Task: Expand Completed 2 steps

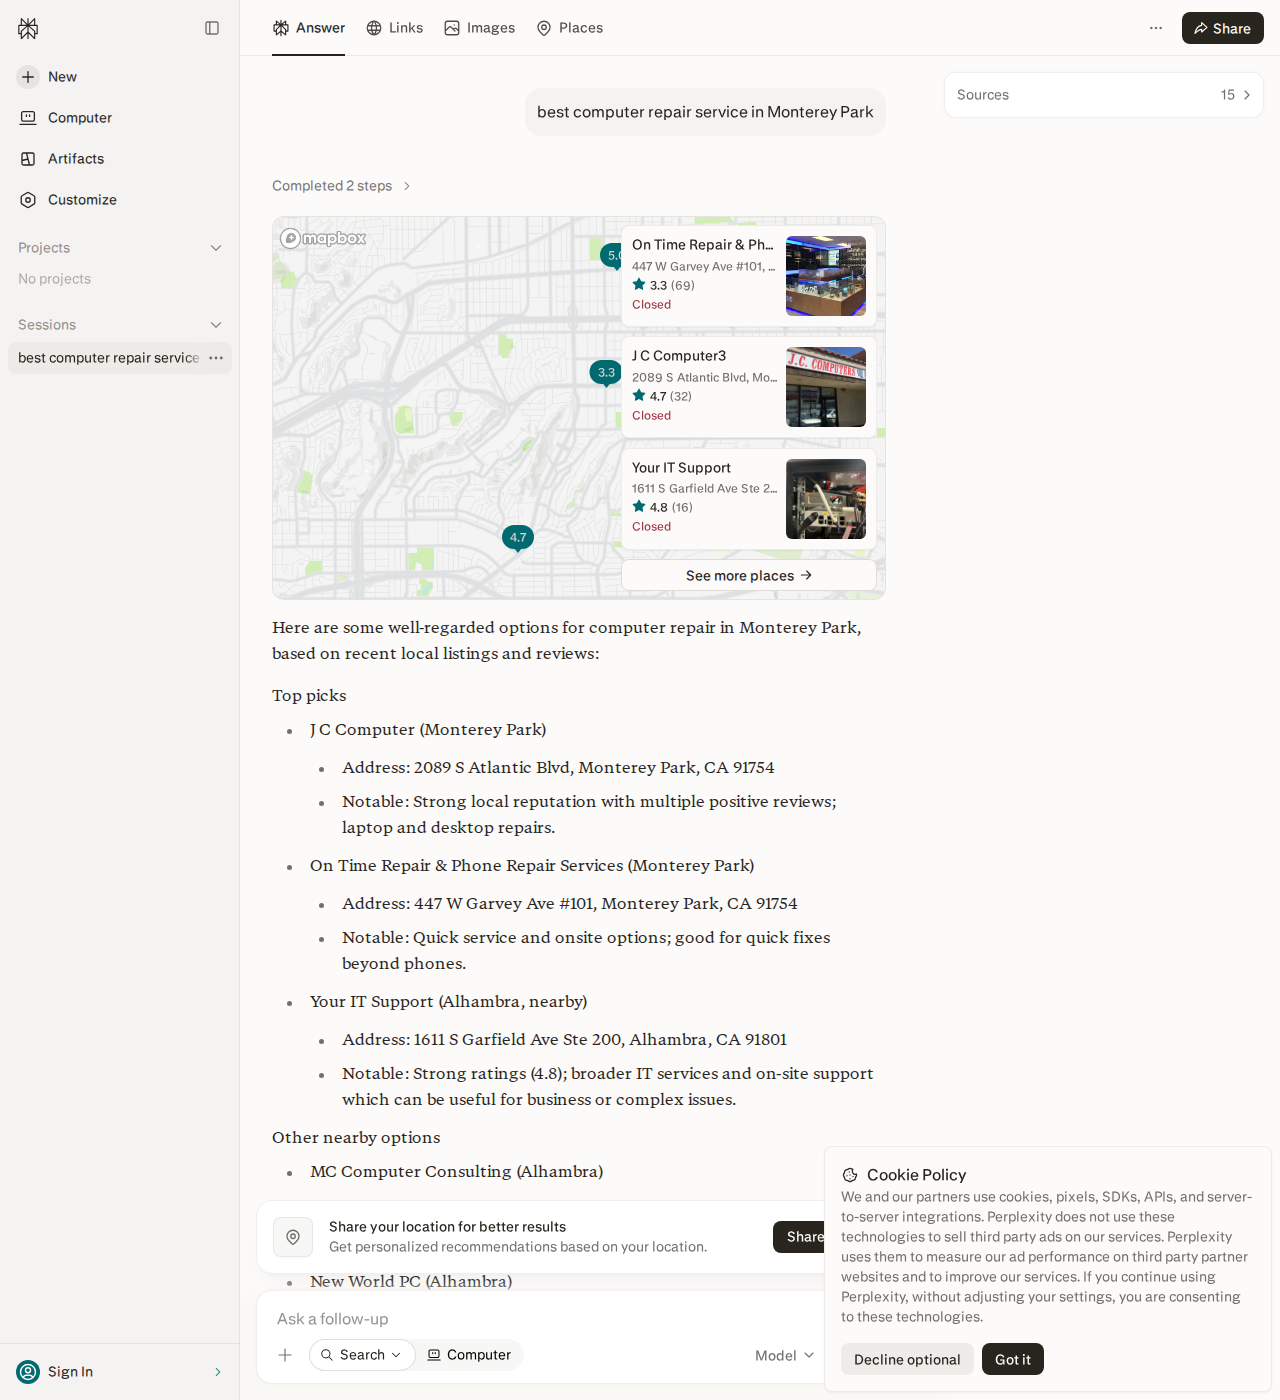Action: click(x=342, y=186)
